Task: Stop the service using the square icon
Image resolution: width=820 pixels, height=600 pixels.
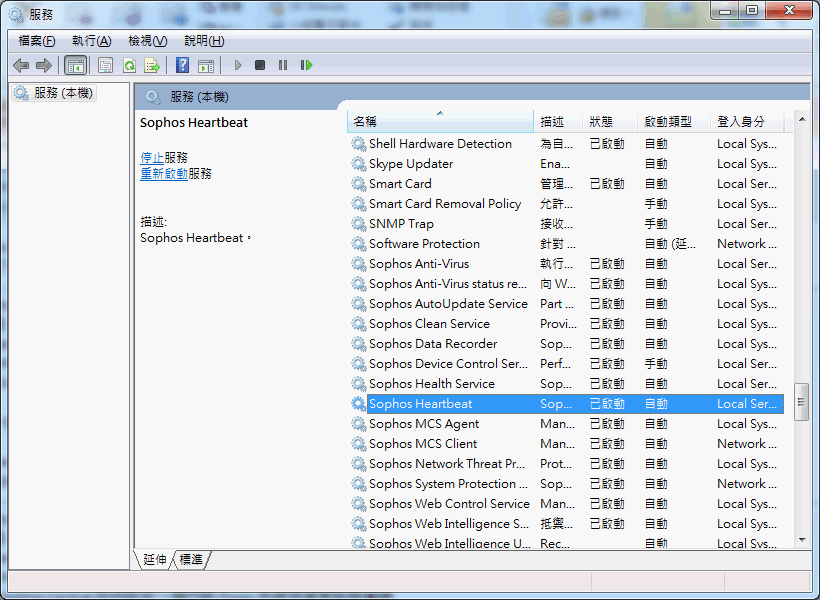Action: click(260, 65)
